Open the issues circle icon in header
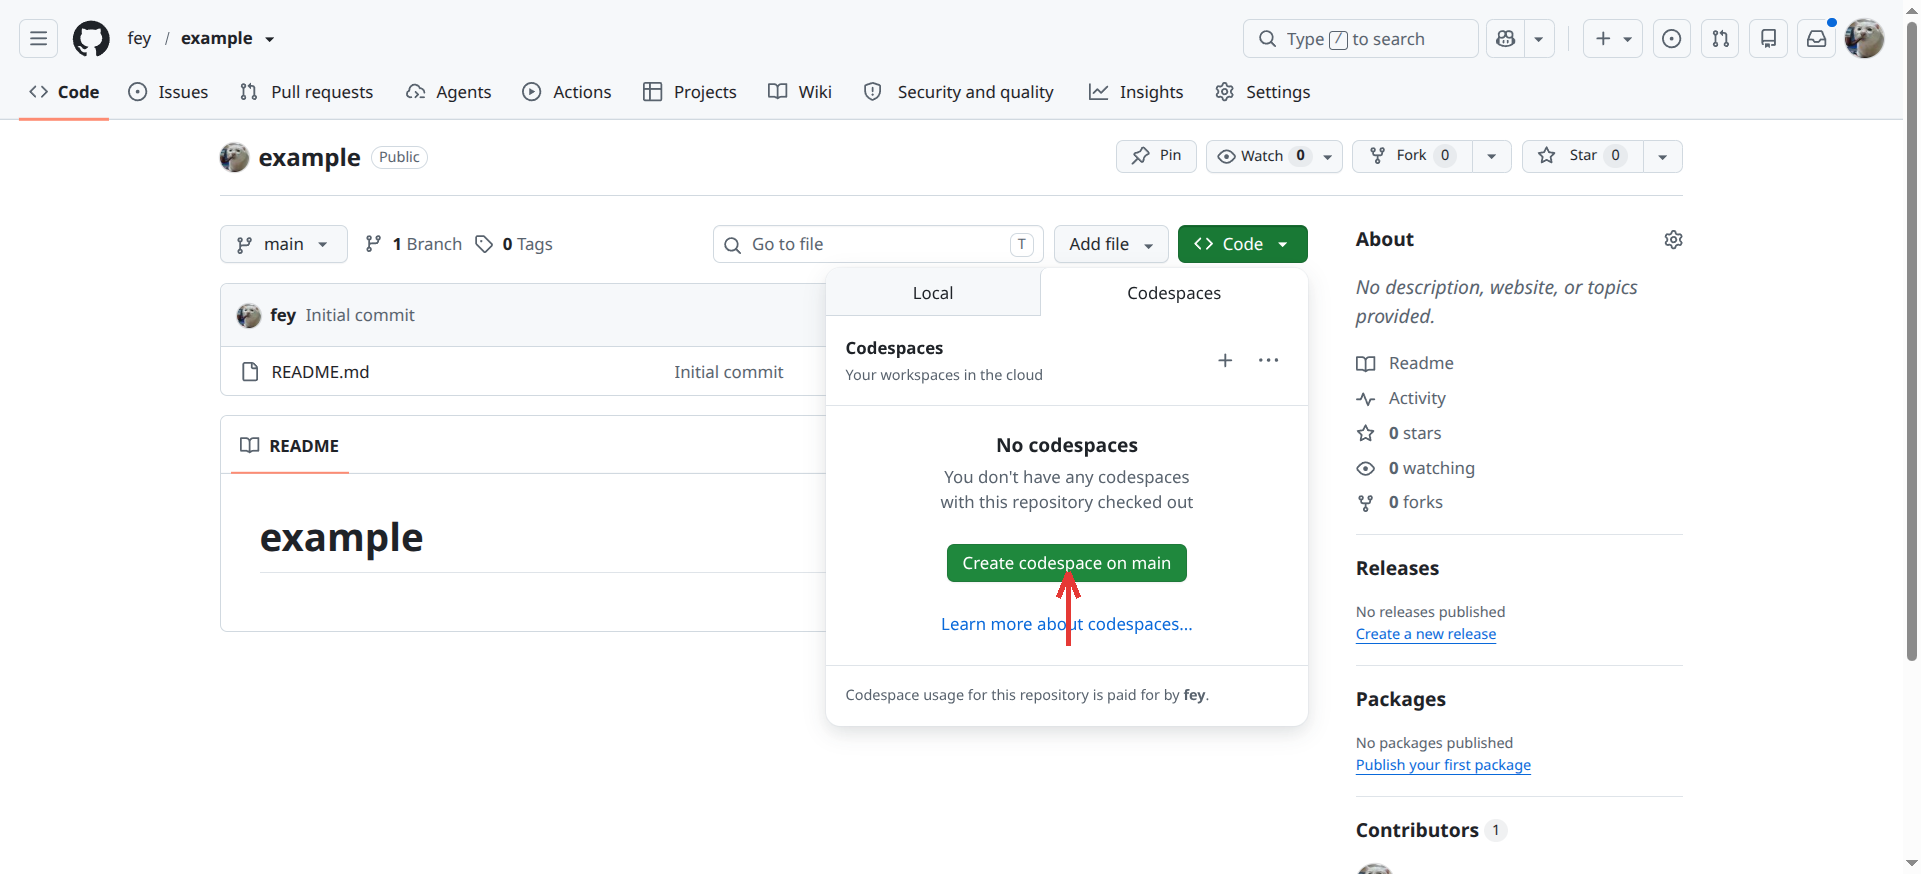This screenshot has width=1921, height=874. click(1671, 39)
